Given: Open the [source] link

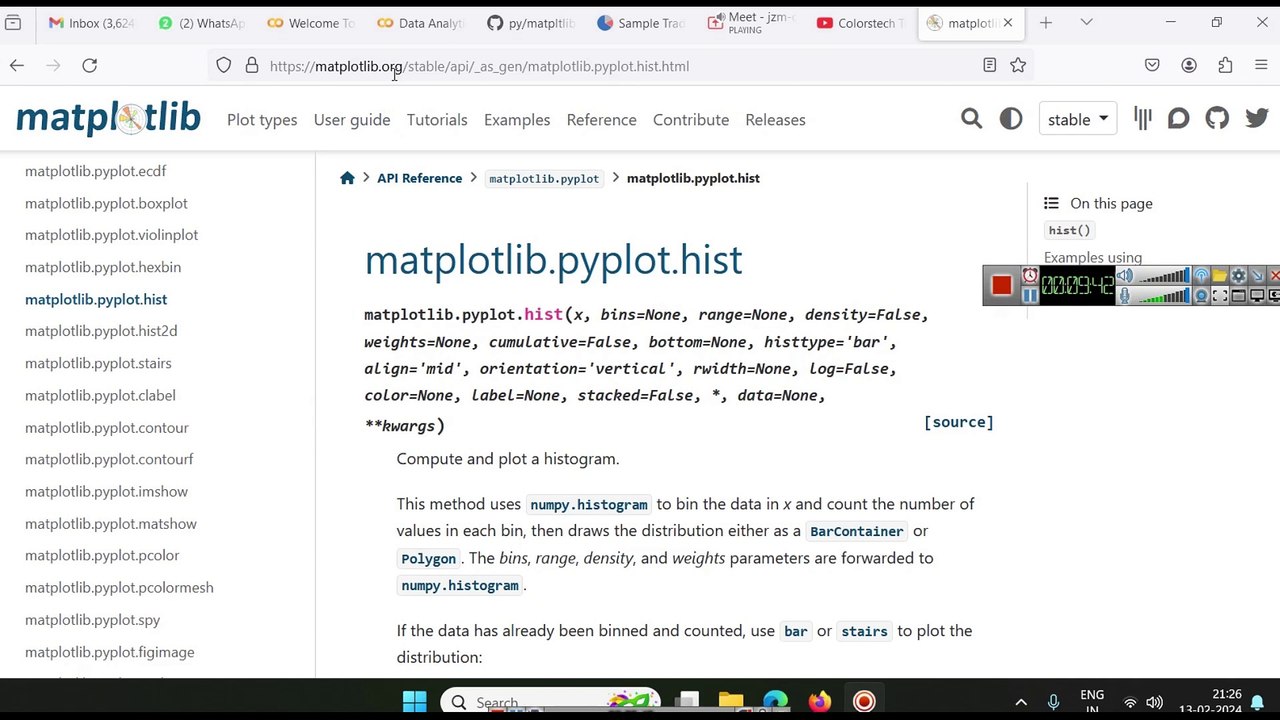Looking at the screenshot, I should (x=958, y=422).
